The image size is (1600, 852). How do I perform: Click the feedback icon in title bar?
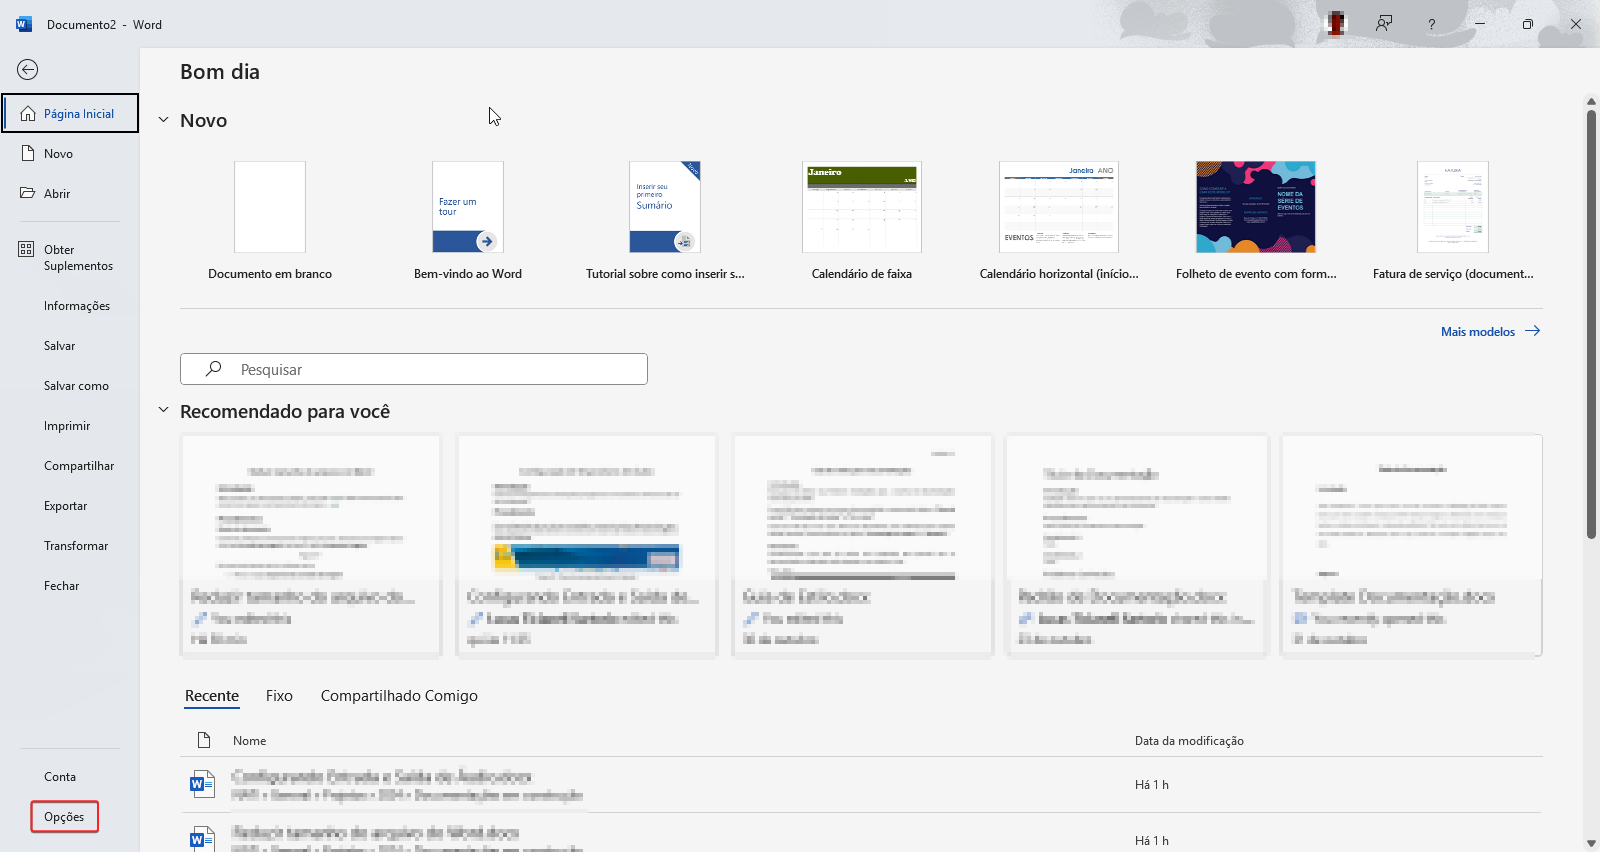coord(1384,24)
